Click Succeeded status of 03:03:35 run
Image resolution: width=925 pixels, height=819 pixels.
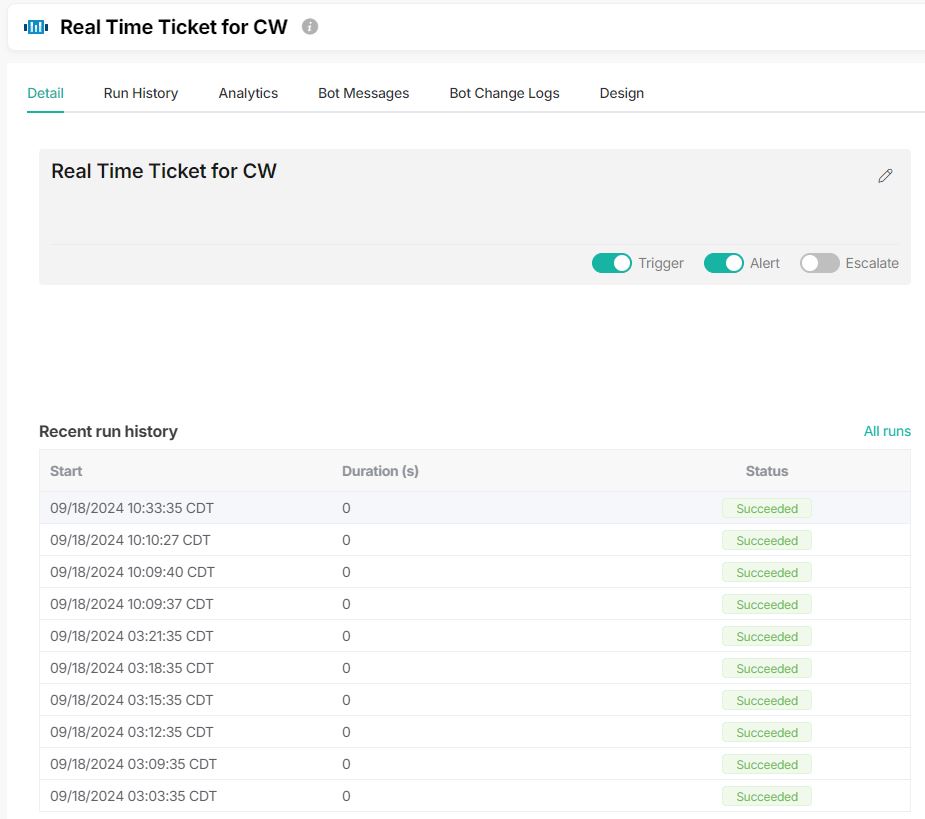(x=767, y=797)
